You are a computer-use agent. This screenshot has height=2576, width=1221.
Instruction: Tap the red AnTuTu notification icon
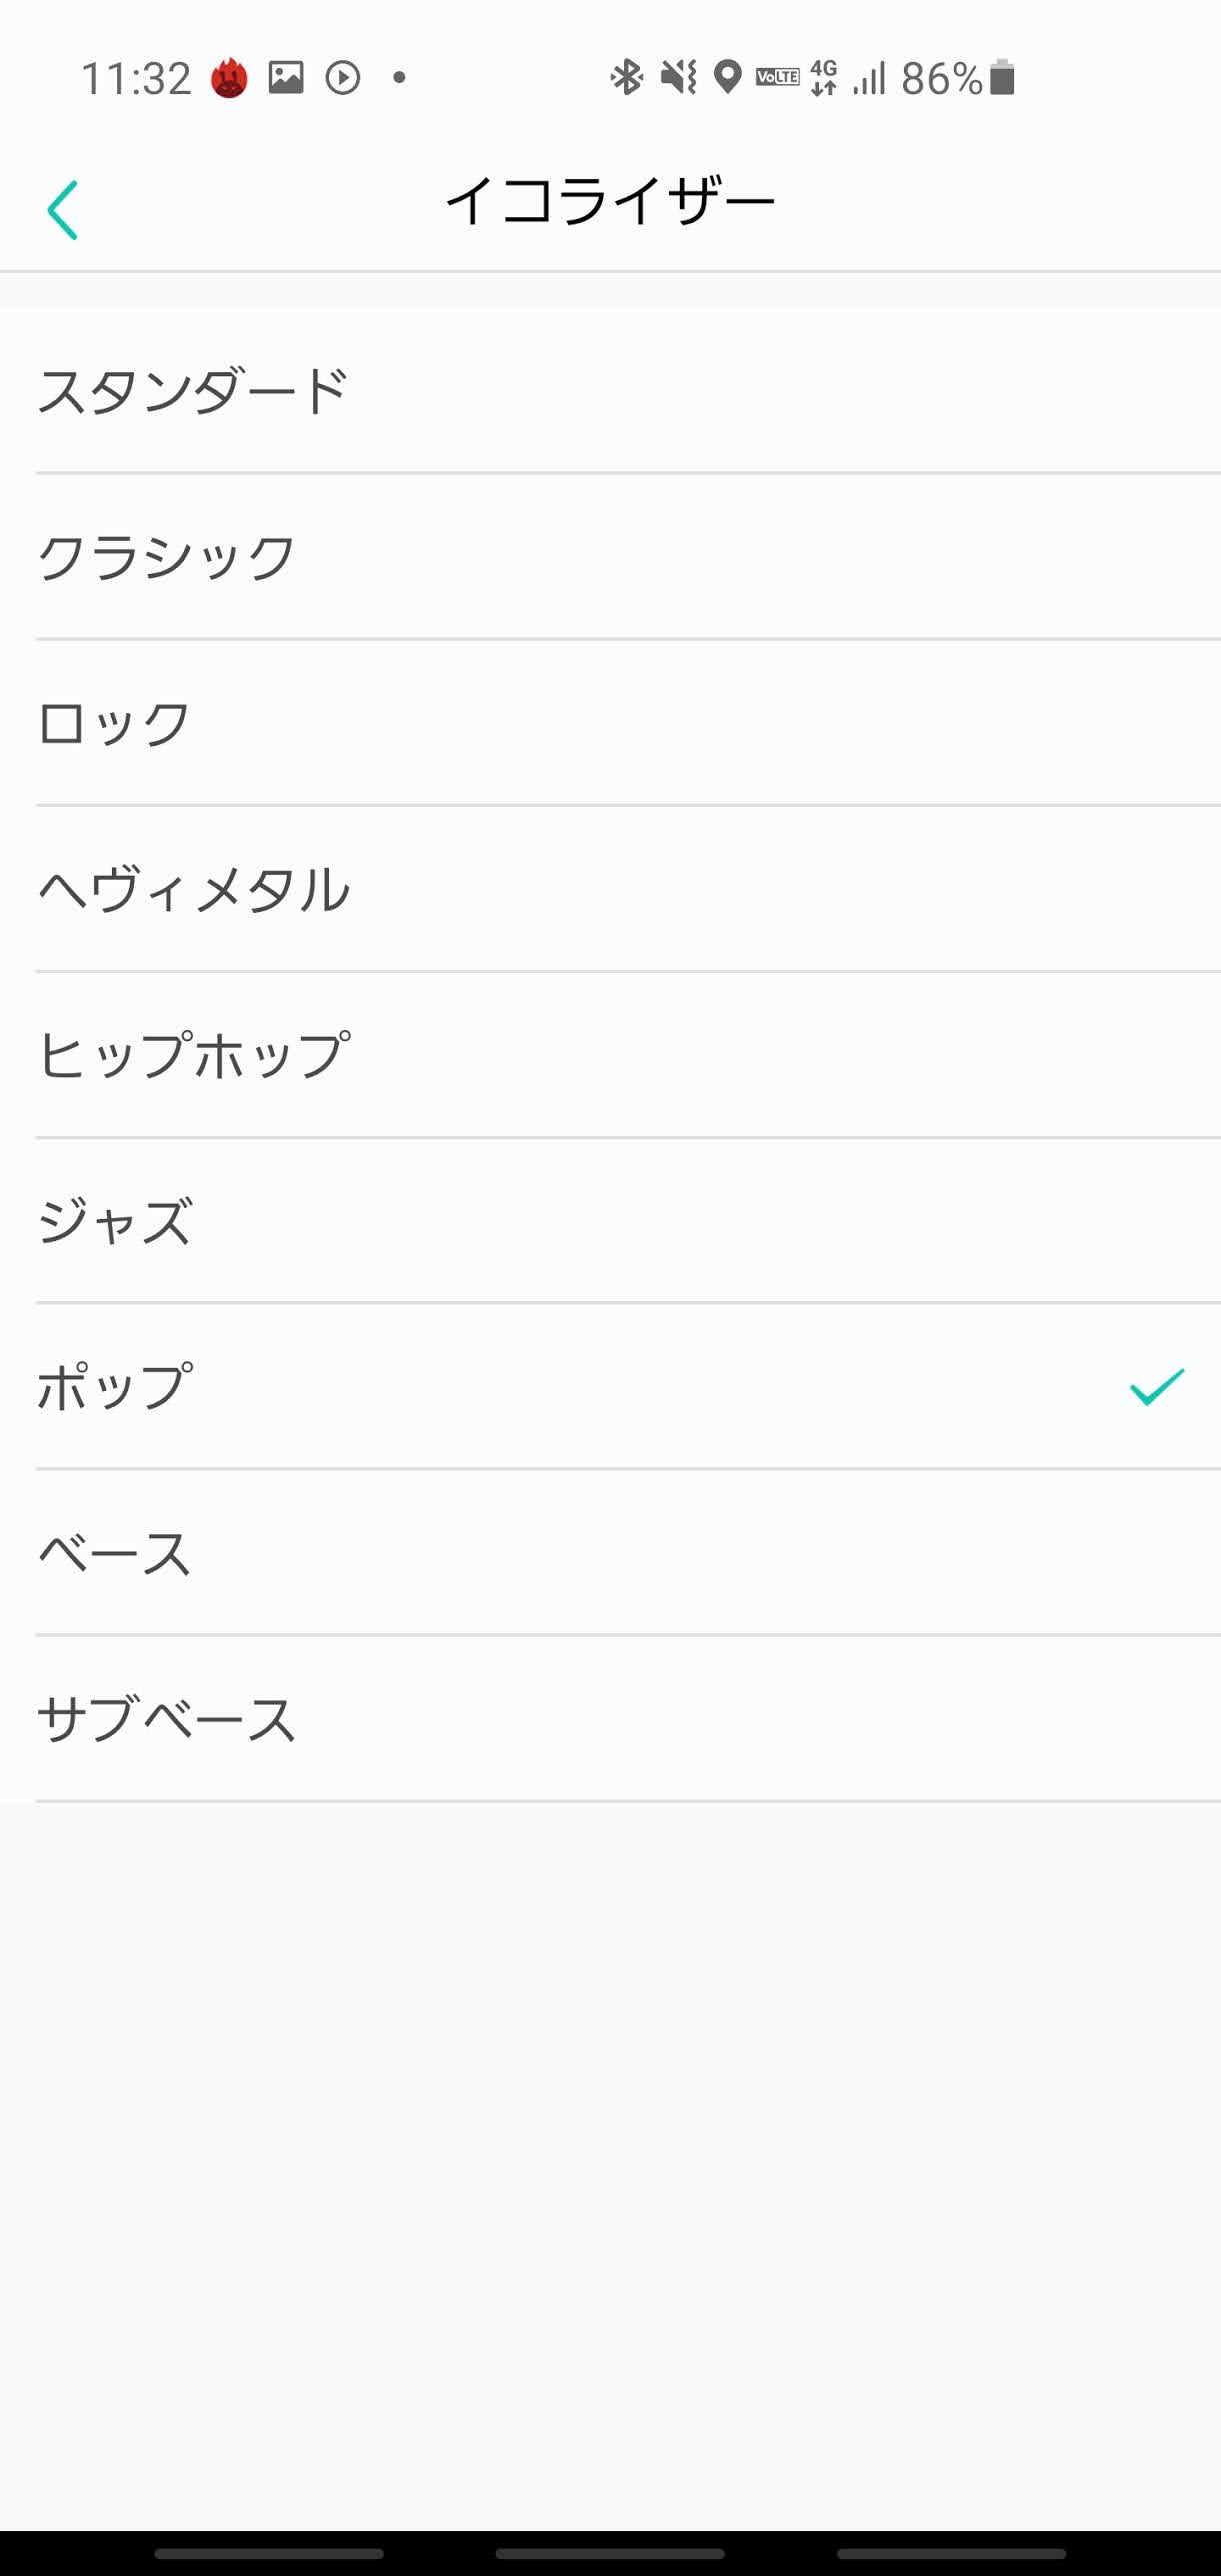pyautogui.click(x=229, y=78)
